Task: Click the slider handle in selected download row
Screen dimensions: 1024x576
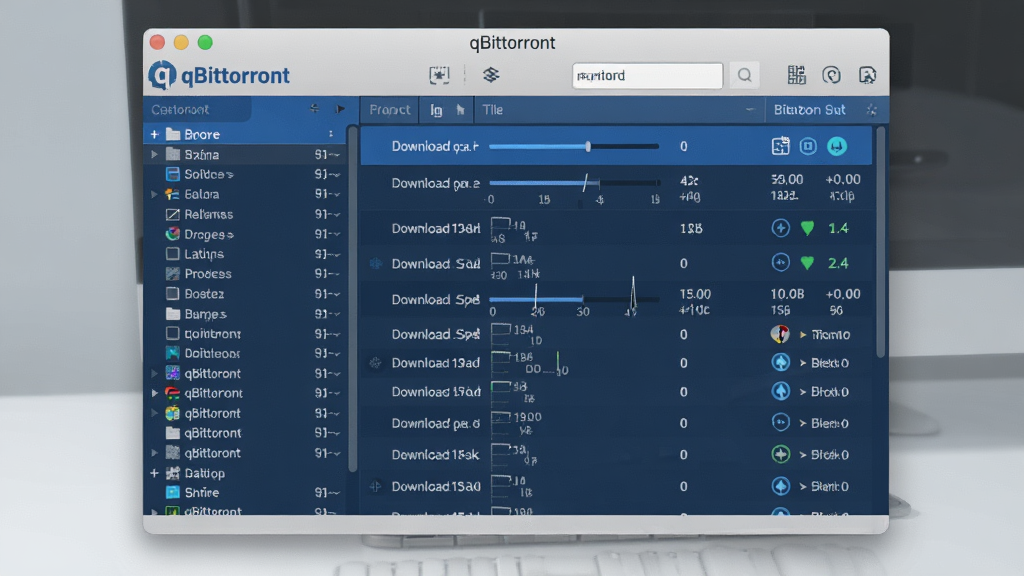Action: click(588, 146)
